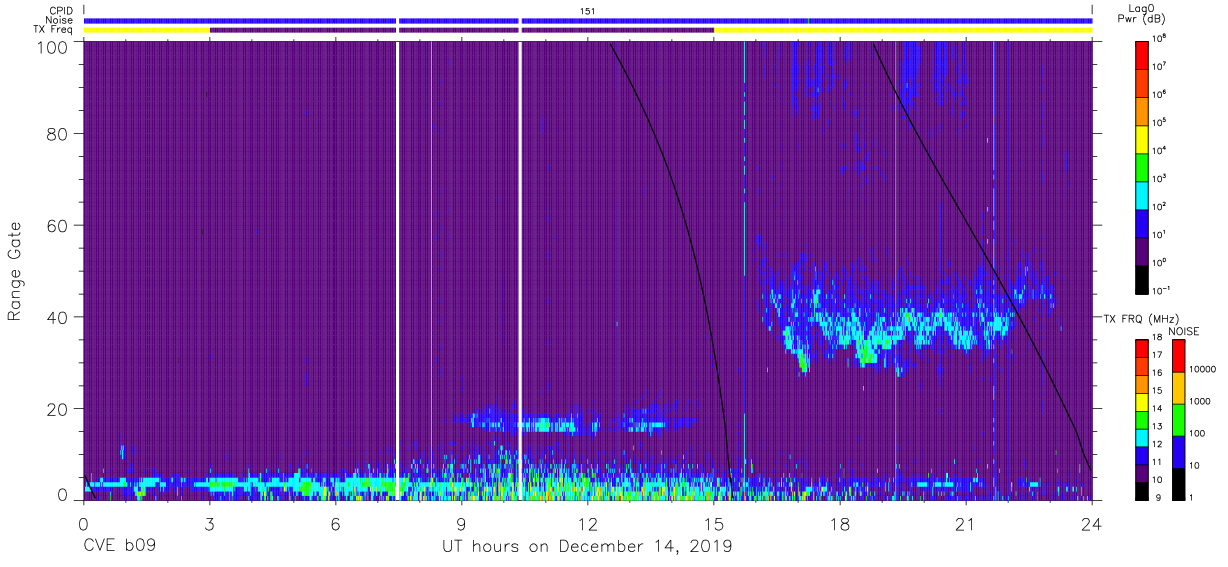The height and width of the screenshot is (567, 1228).
Task: Click the red top segment of the TX FRQ colorbar
Action: pos(1144,348)
